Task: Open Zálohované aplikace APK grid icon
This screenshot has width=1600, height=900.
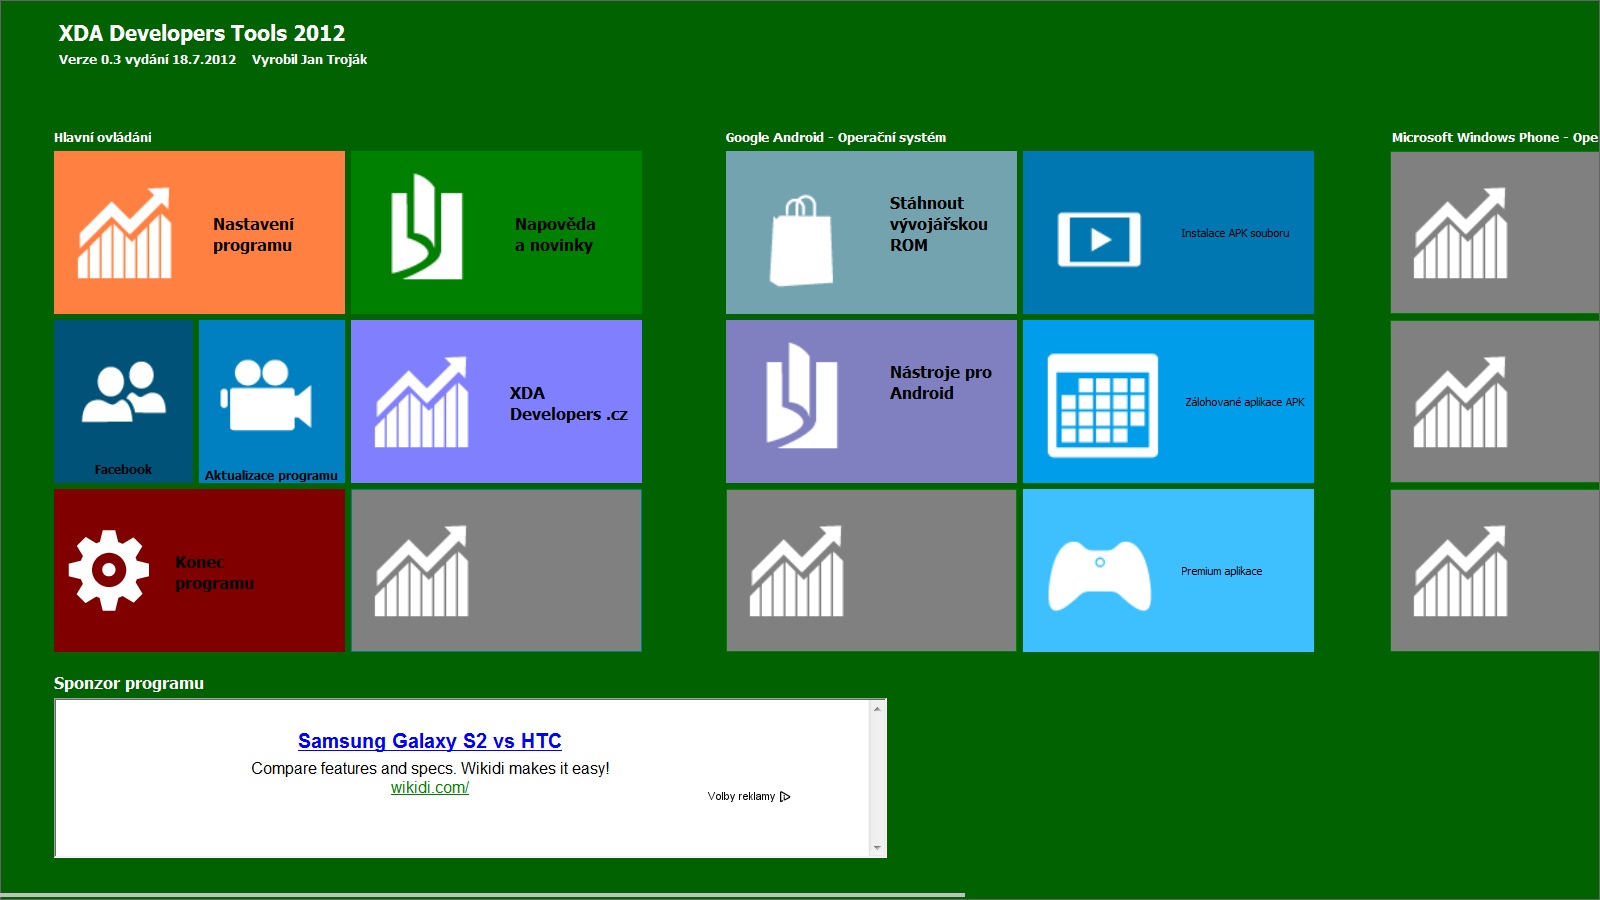Action: [x=1103, y=405]
